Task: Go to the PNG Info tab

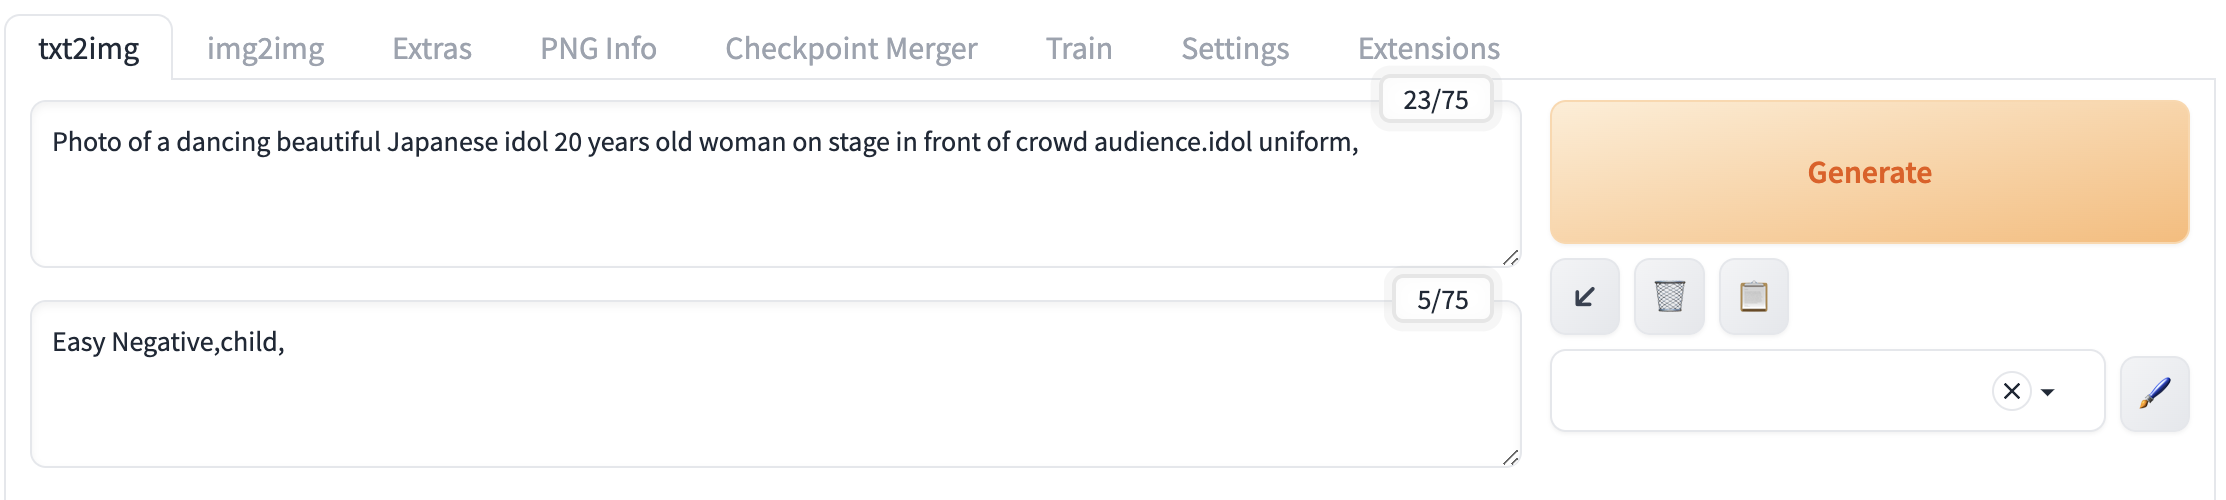Action: coord(598,48)
